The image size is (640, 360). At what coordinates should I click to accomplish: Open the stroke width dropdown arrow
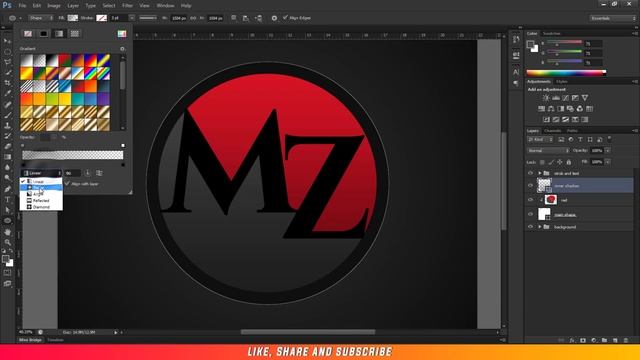point(131,18)
